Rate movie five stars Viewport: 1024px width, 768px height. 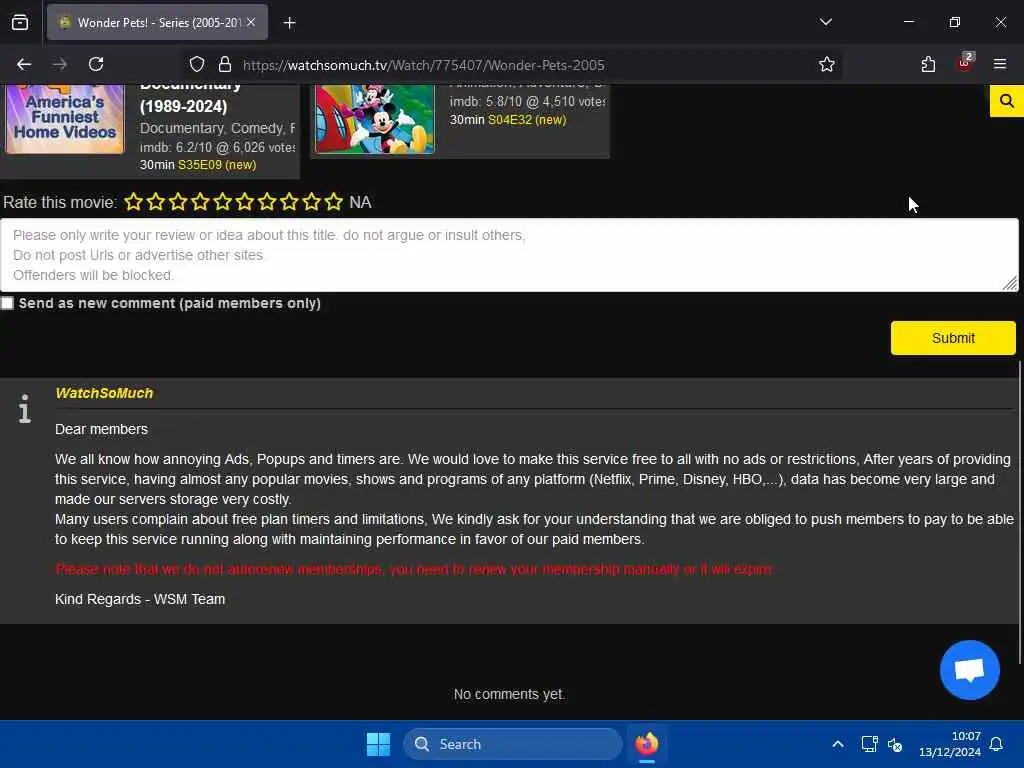coord(222,202)
